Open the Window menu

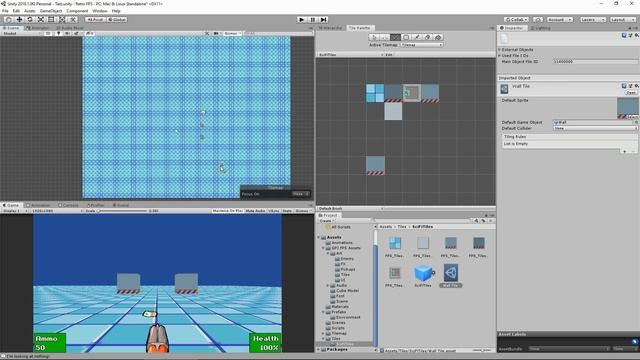[x=100, y=11]
